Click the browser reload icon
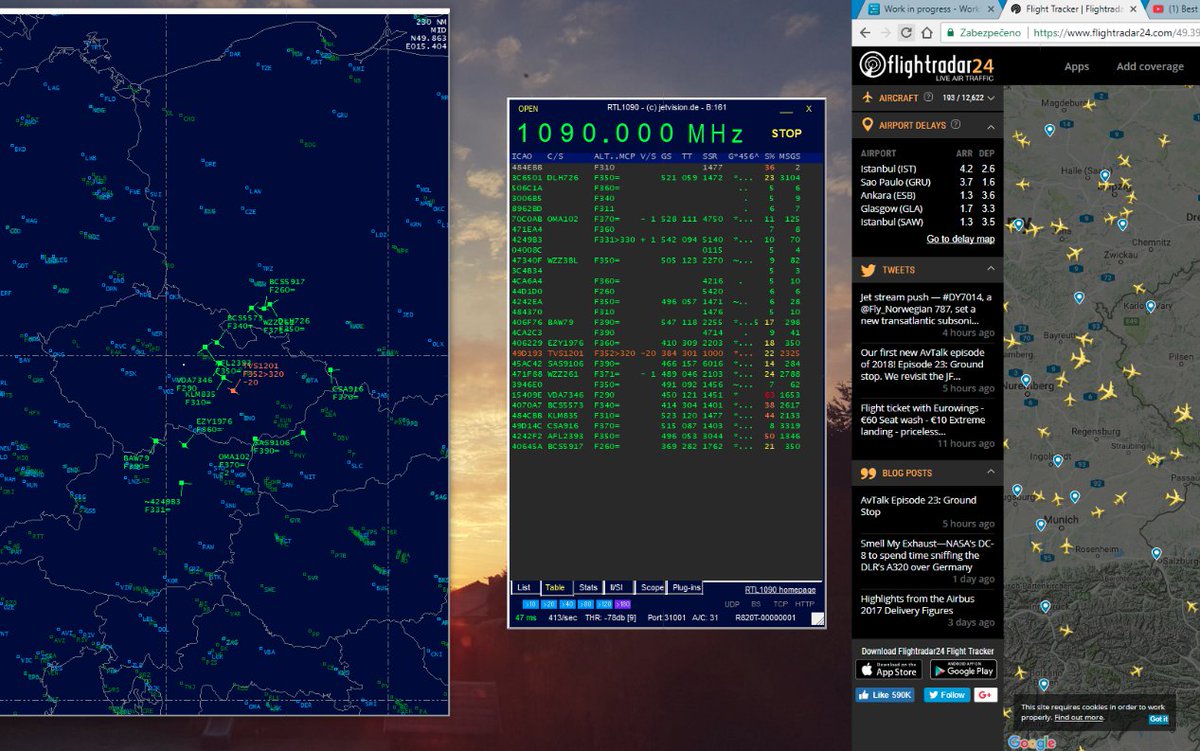This screenshot has width=1200, height=751. click(x=905, y=32)
